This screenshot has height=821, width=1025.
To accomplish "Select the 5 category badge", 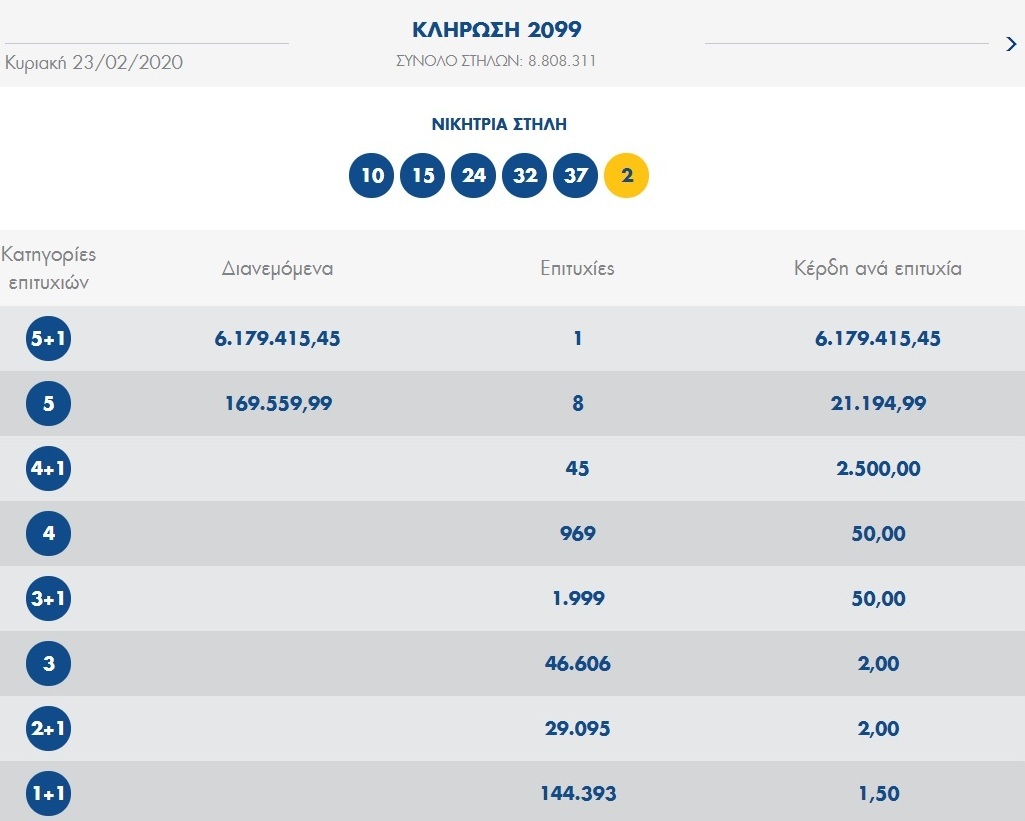I will [48, 404].
